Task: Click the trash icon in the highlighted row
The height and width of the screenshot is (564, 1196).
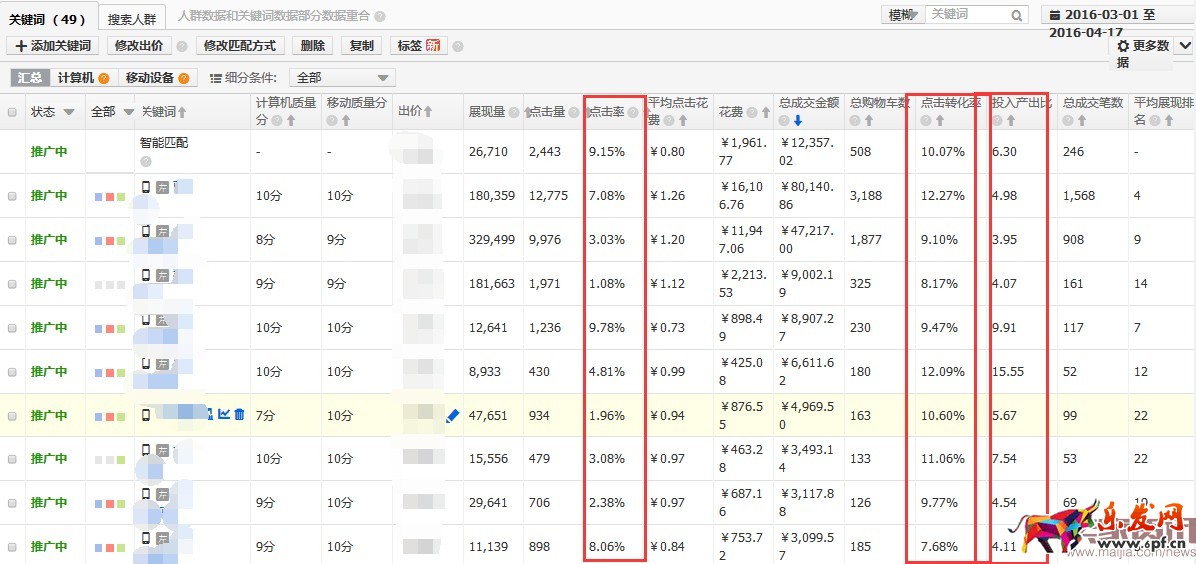Action: (x=239, y=414)
